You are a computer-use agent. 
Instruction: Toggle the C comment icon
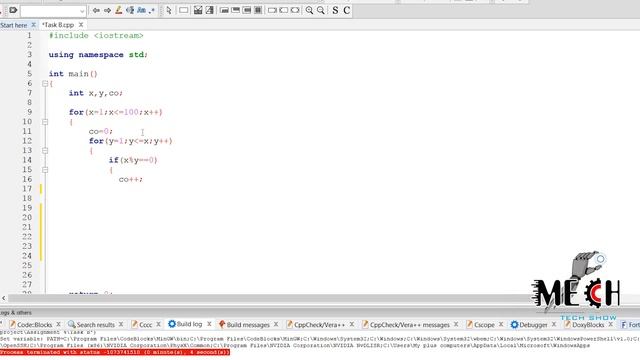347,10
